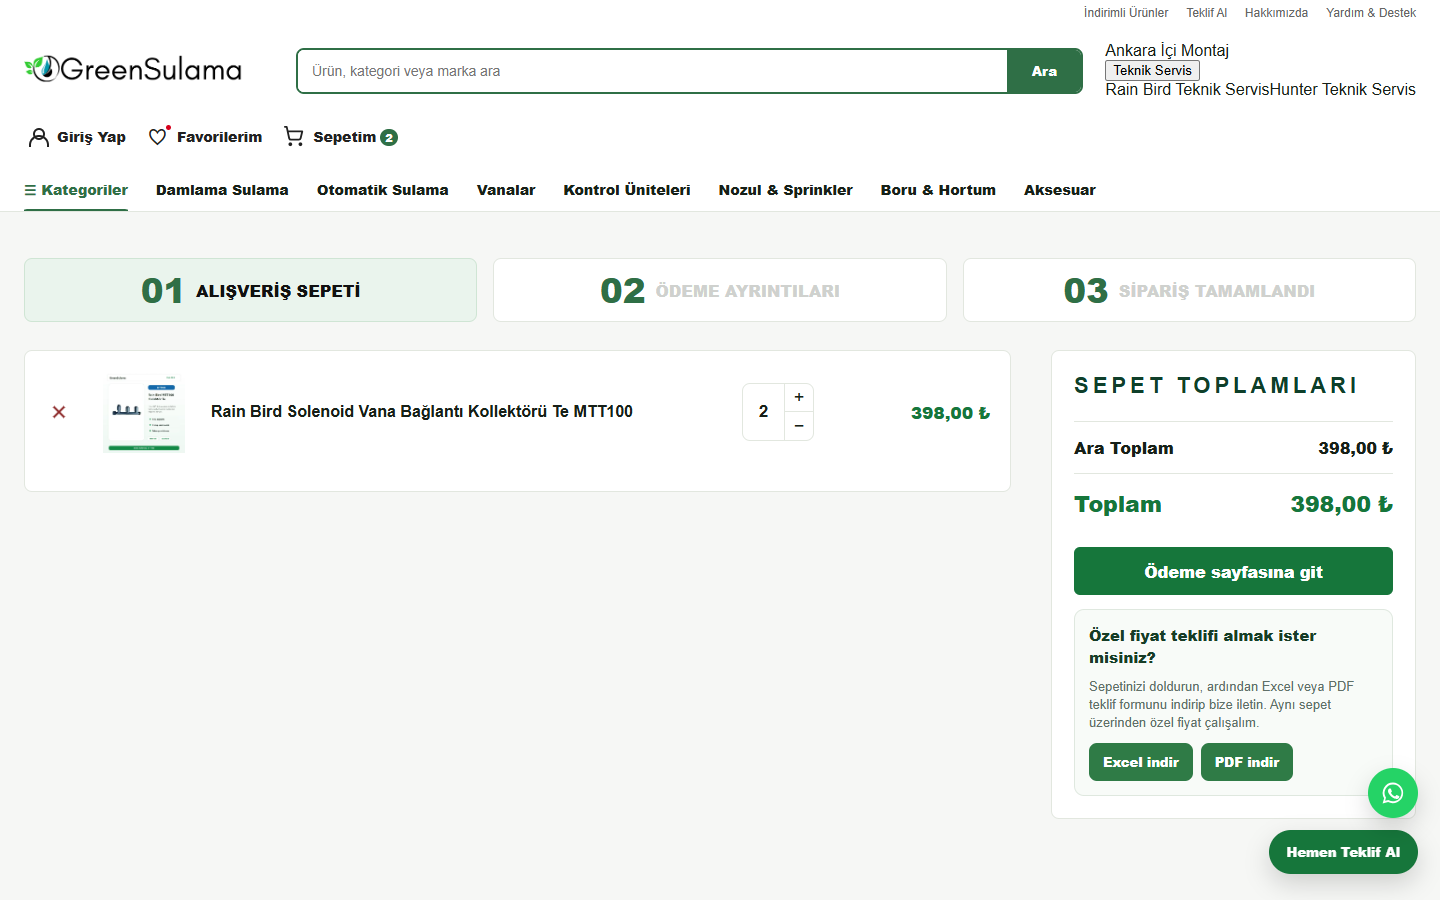
Task: Click the item price 398,00 ₺
Action: click(950, 413)
